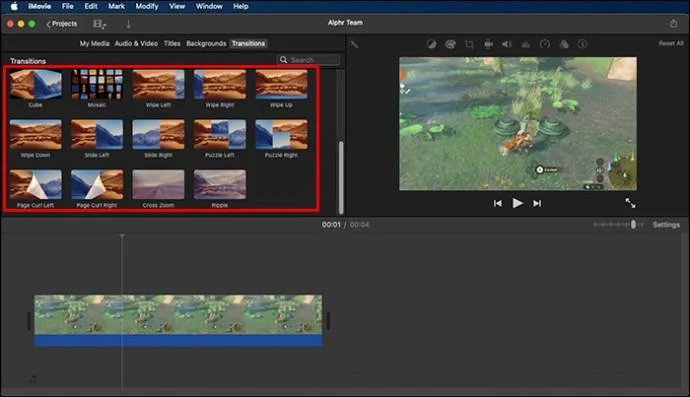Select the Mosaic transition thumbnail
690x397 pixels.
[97, 85]
